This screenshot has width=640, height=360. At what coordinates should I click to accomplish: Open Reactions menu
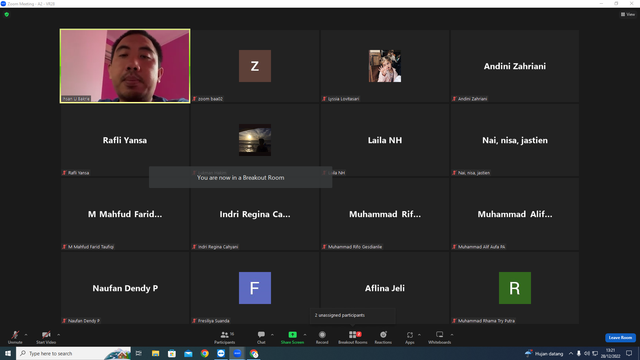point(383,337)
